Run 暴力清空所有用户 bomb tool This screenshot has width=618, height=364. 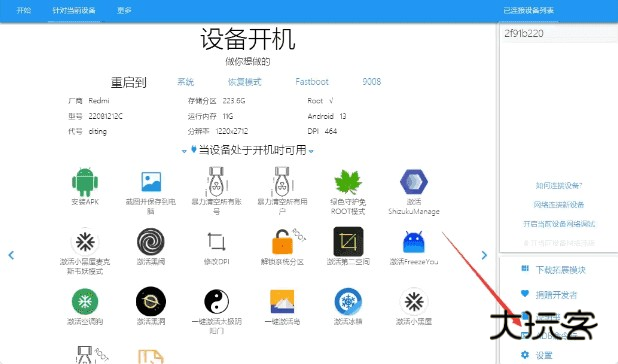pyautogui.click(x=282, y=182)
